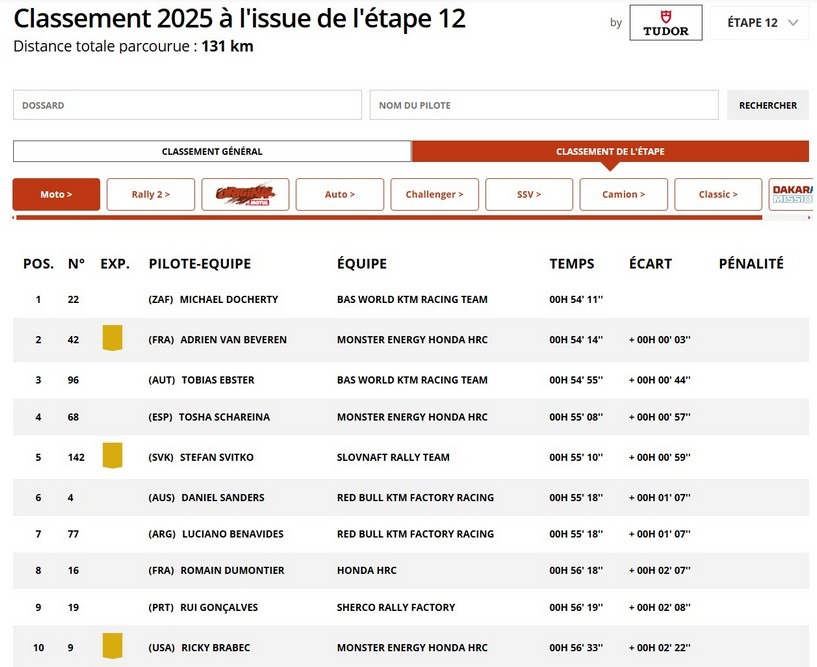
Task: Open pilot Luciano Benavides
Action: click(232, 534)
